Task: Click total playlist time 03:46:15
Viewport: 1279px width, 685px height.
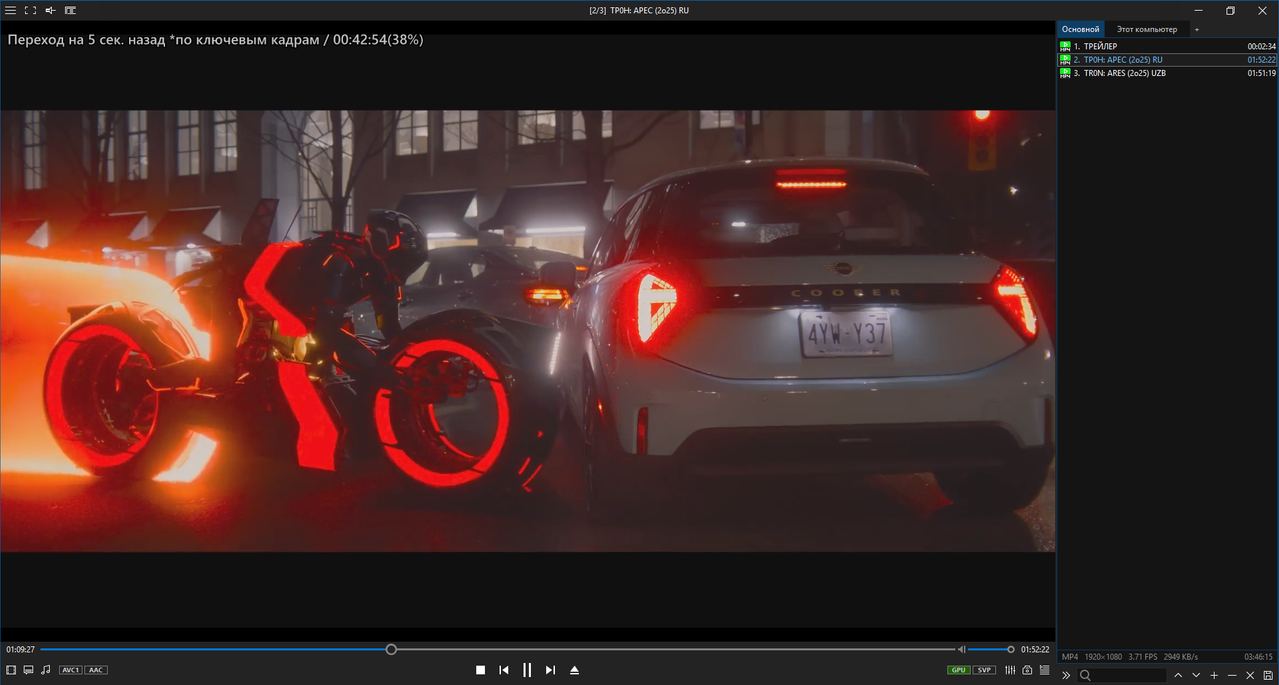Action: 1259,657
